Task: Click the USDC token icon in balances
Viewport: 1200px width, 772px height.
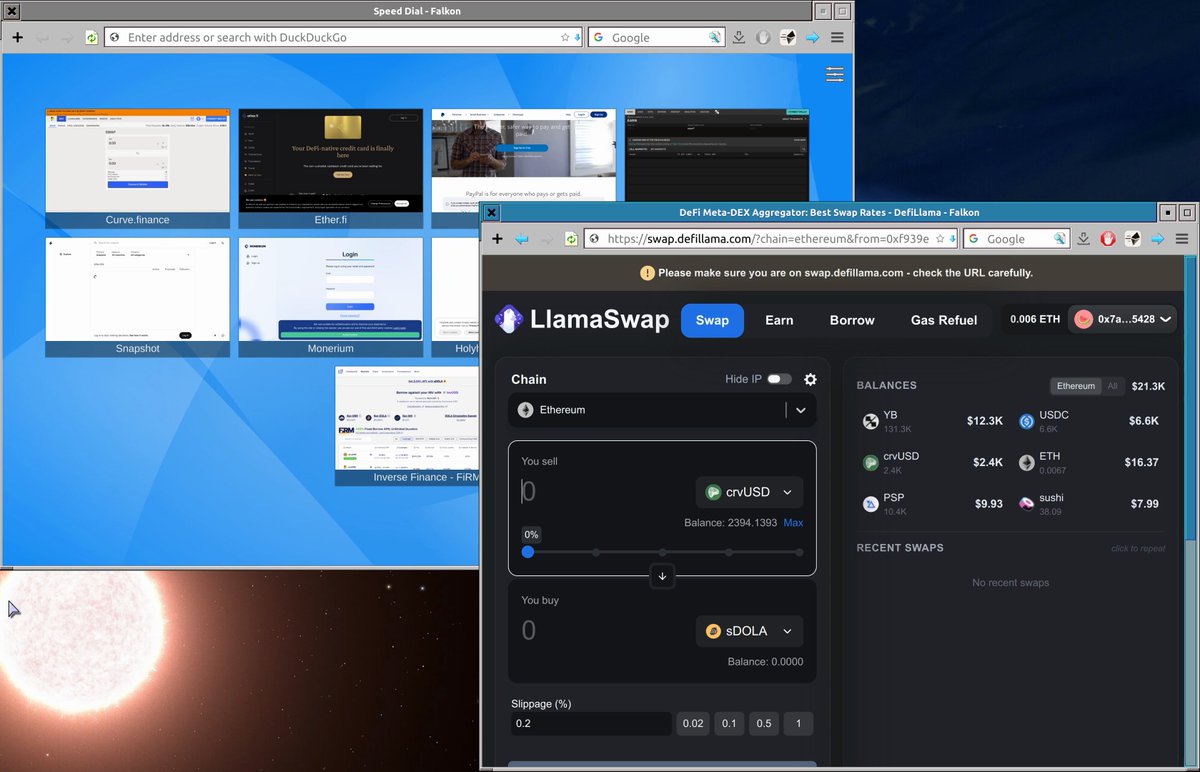Action: click(1026, 421)
